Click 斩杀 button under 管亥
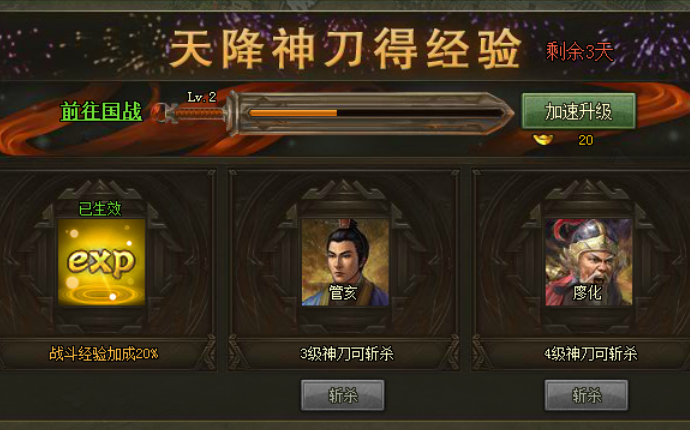The image size is (690, 430). tap(343, 395)
